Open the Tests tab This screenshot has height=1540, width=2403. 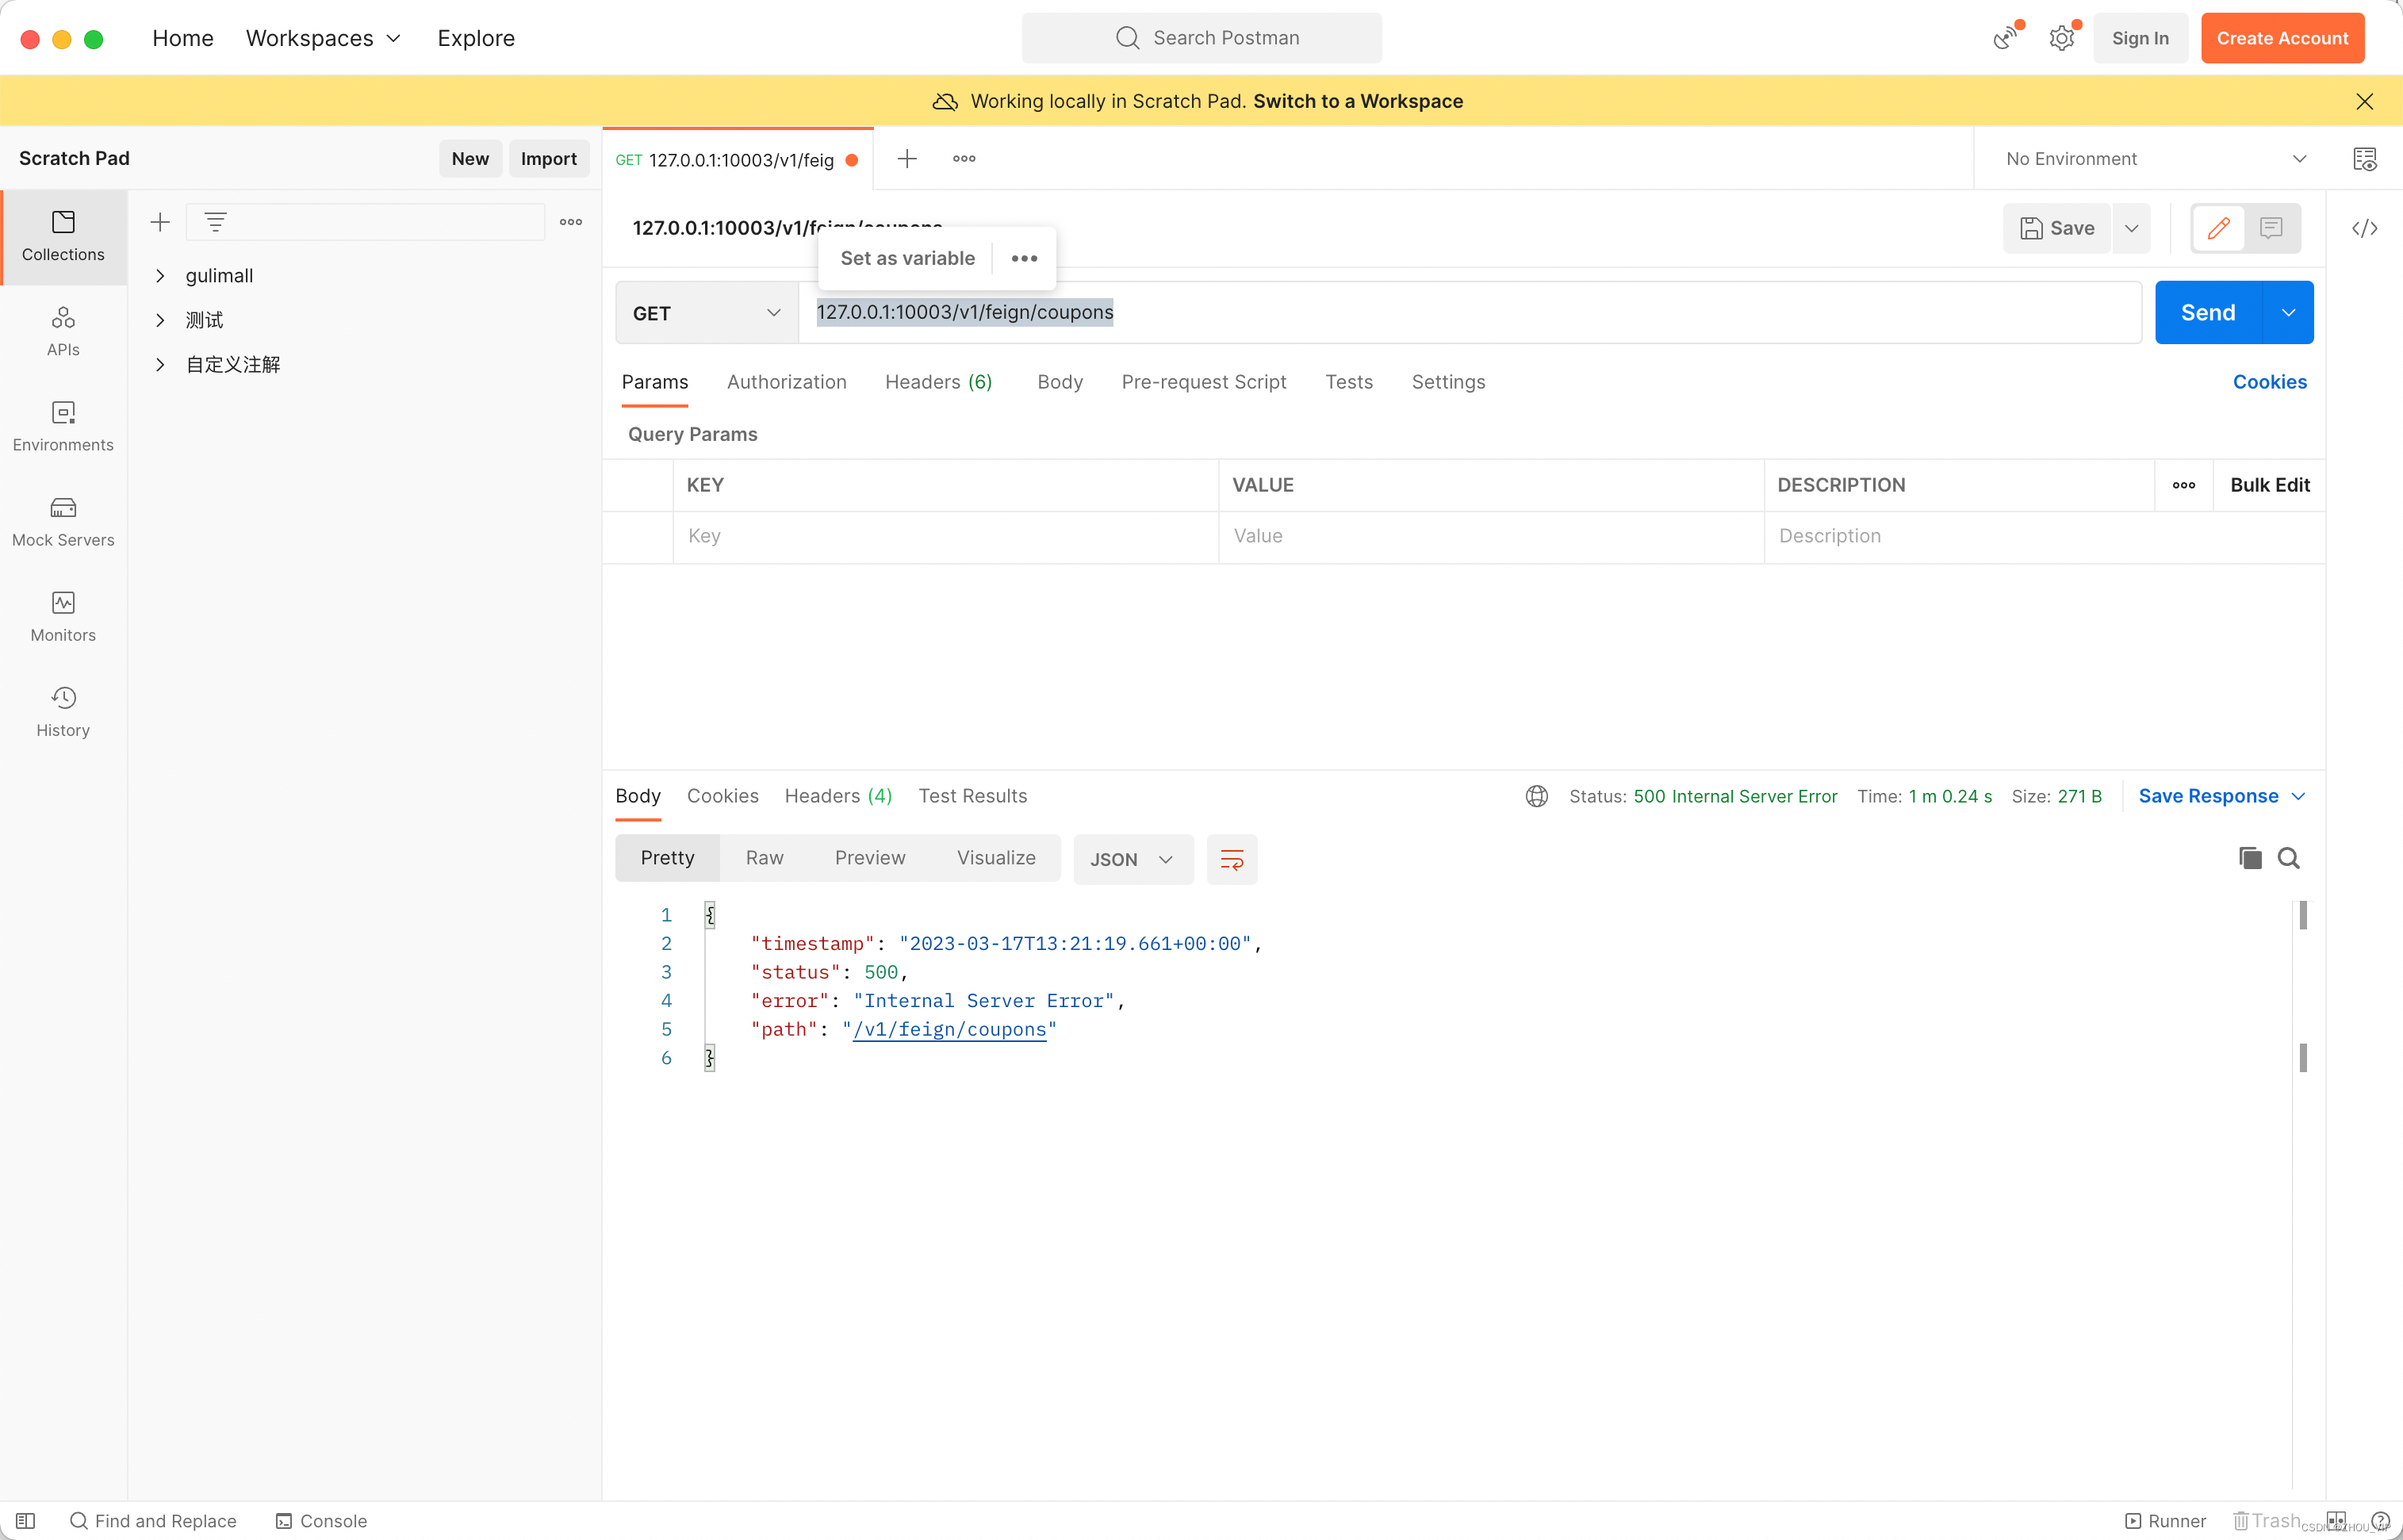click(1349, 382)
